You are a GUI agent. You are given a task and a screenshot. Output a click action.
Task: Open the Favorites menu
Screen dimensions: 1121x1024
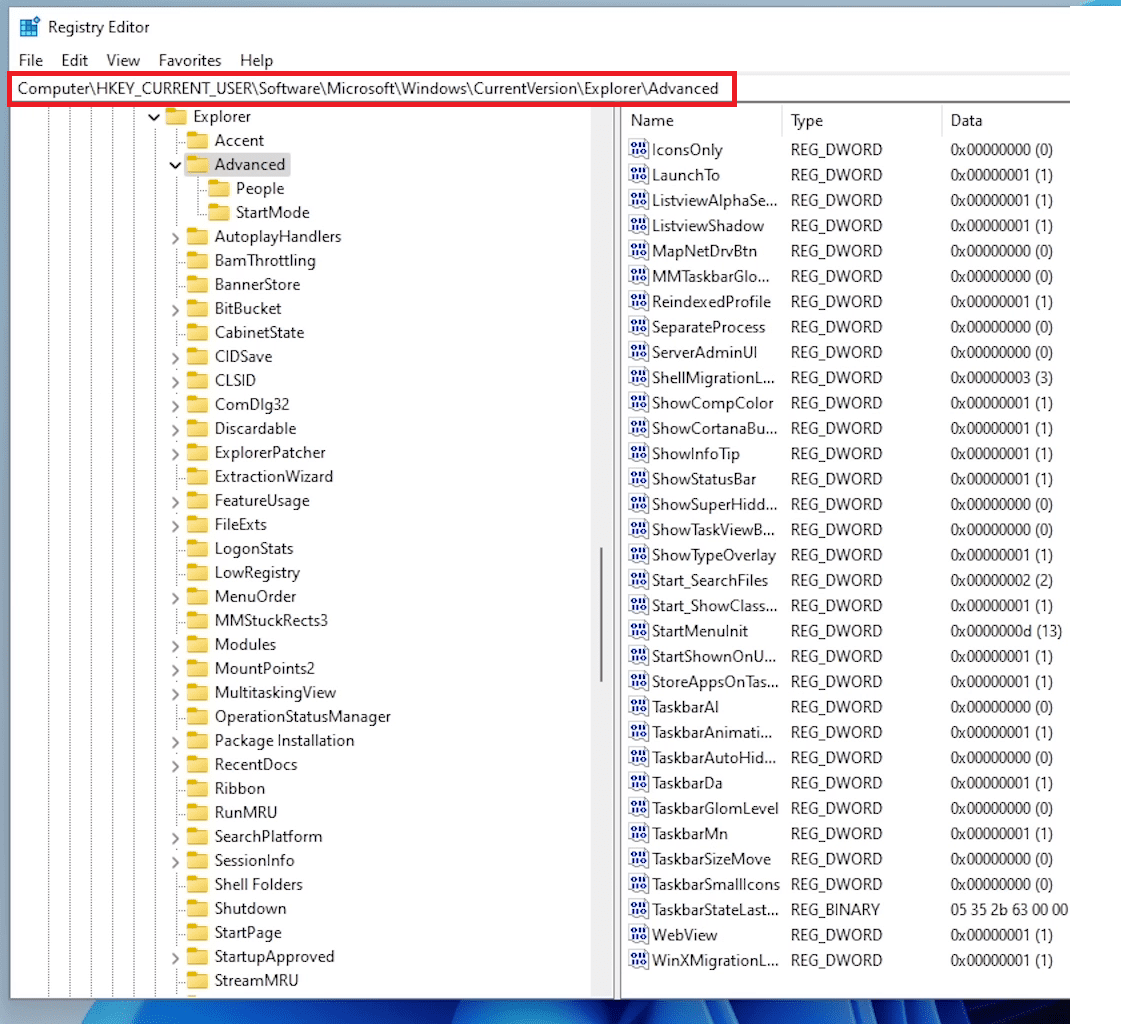(x=190, y=61)
